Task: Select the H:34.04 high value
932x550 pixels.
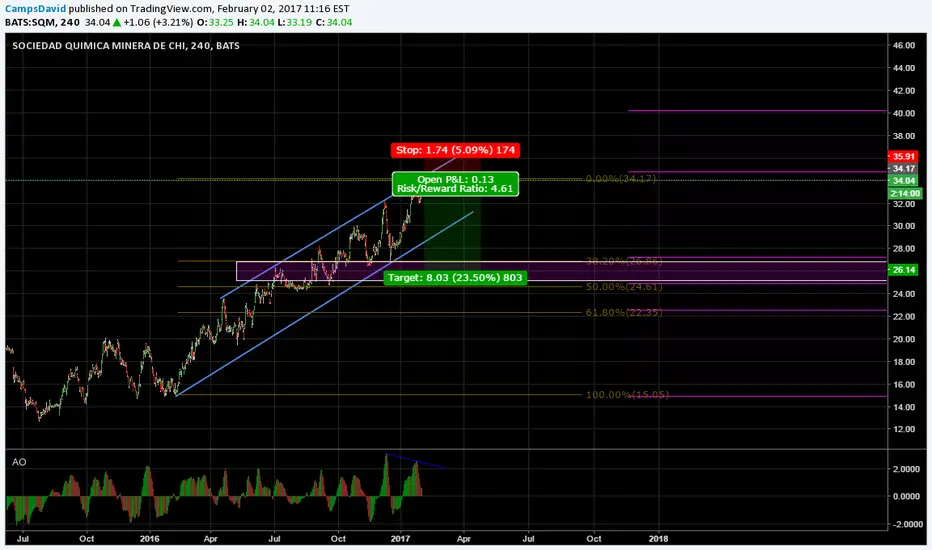Action: click(256, 23)
